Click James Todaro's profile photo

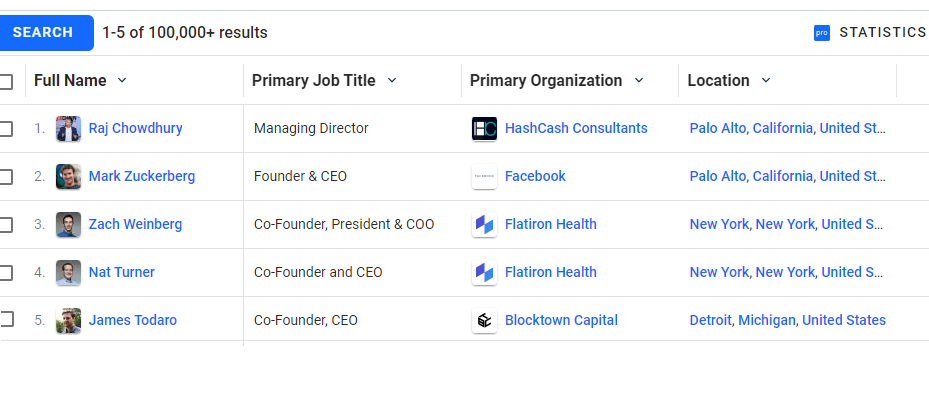tap(68, 321)
